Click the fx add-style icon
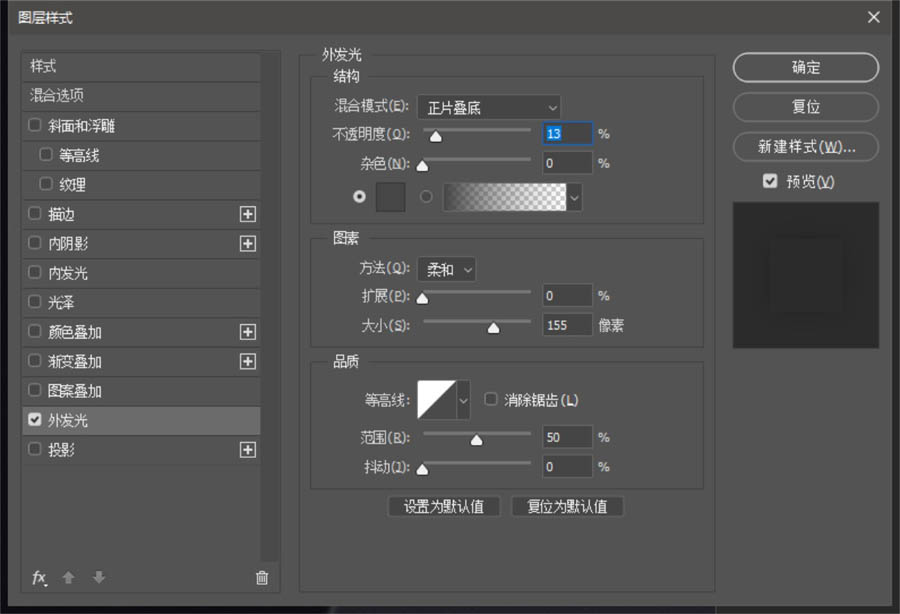 point(39,577)
